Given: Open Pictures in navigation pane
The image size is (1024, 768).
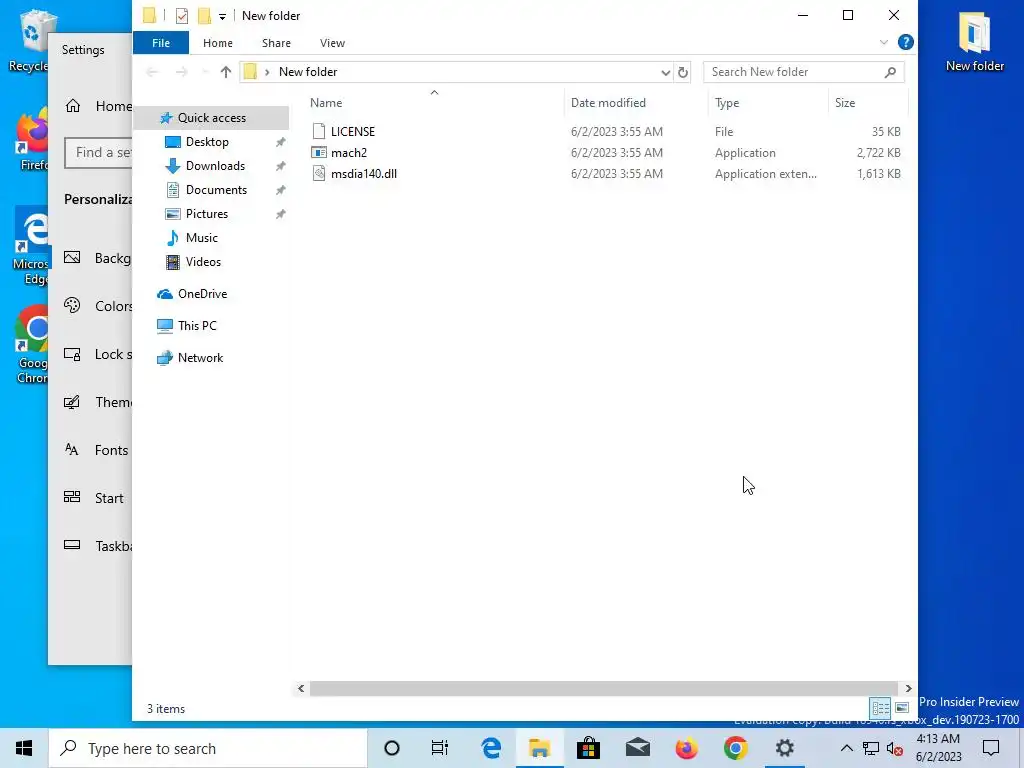Looking at the screenshot, I should (x=206, y=214).
